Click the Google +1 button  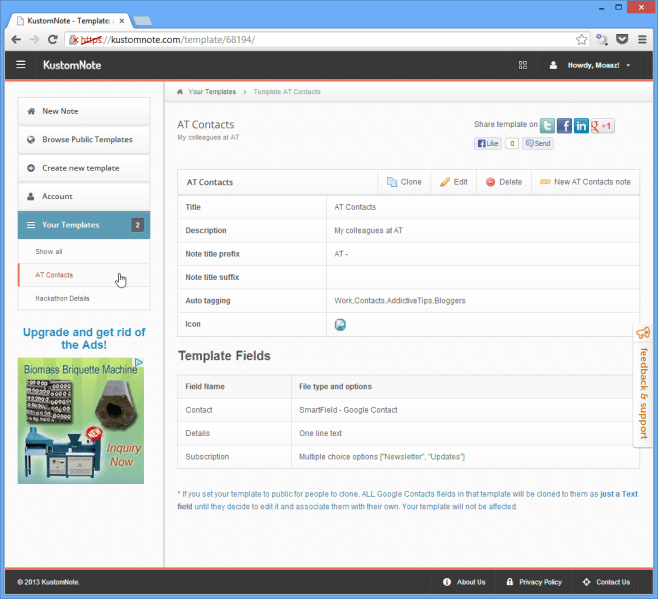point(603,126)
